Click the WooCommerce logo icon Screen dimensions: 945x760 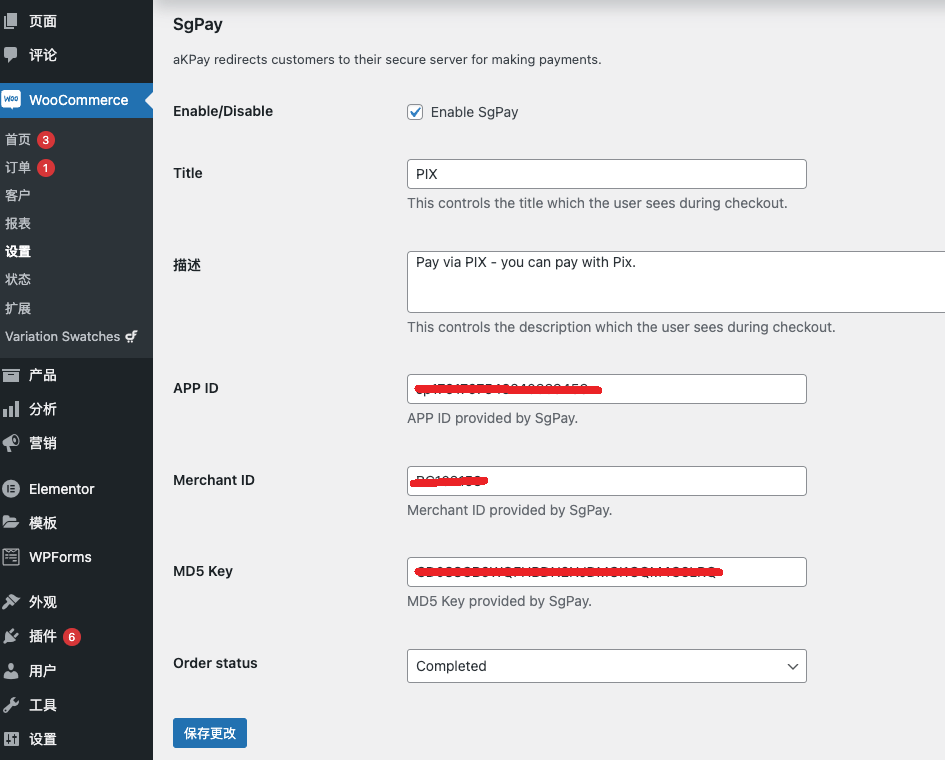pos(11,99)
